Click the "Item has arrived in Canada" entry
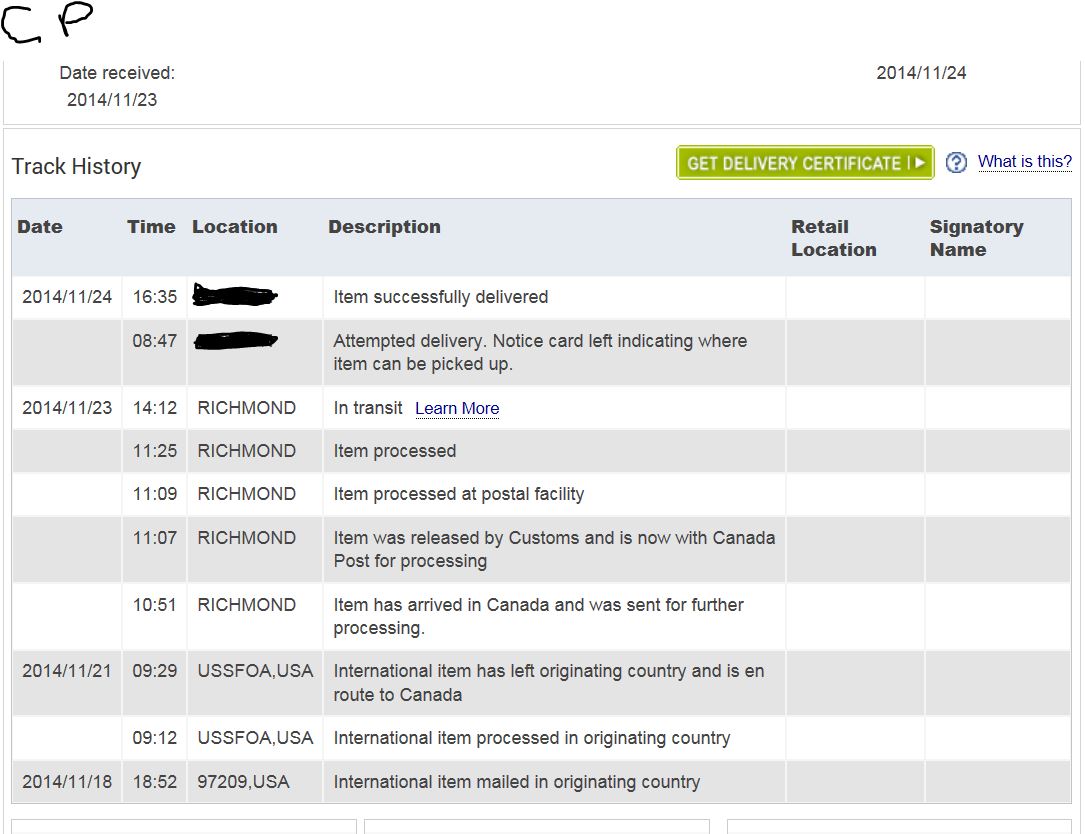Image resolution: width=1085 pixels, height=834 pixels. [538, 616]
